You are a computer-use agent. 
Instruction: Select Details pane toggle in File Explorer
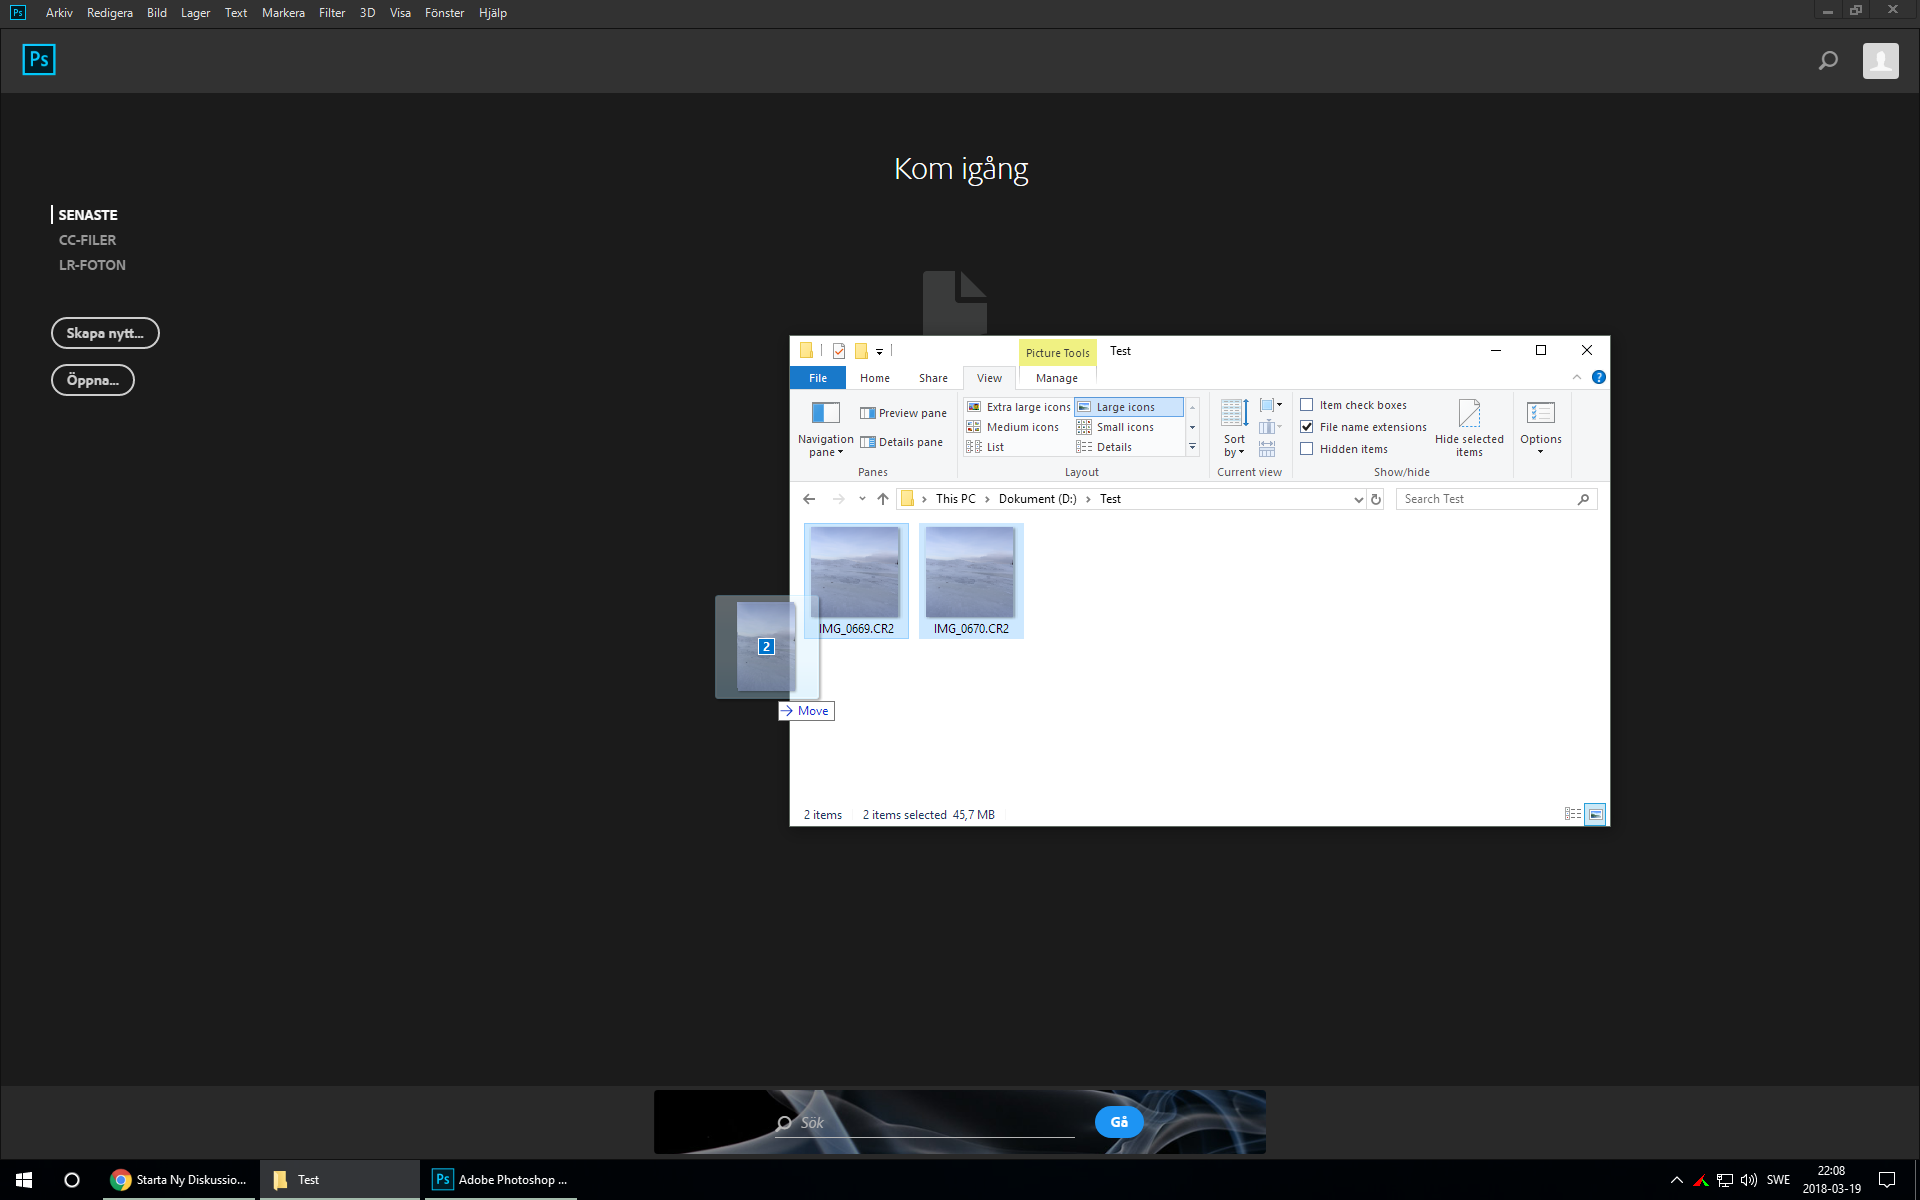pos(898,441)
